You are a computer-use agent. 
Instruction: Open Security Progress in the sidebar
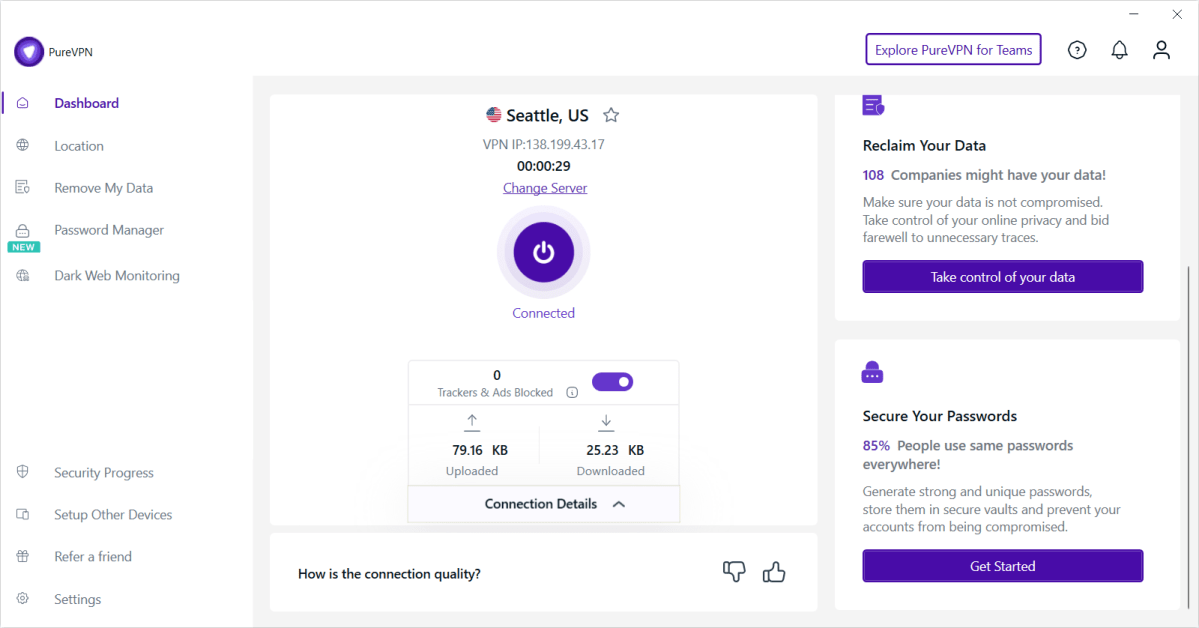(104, 473)
